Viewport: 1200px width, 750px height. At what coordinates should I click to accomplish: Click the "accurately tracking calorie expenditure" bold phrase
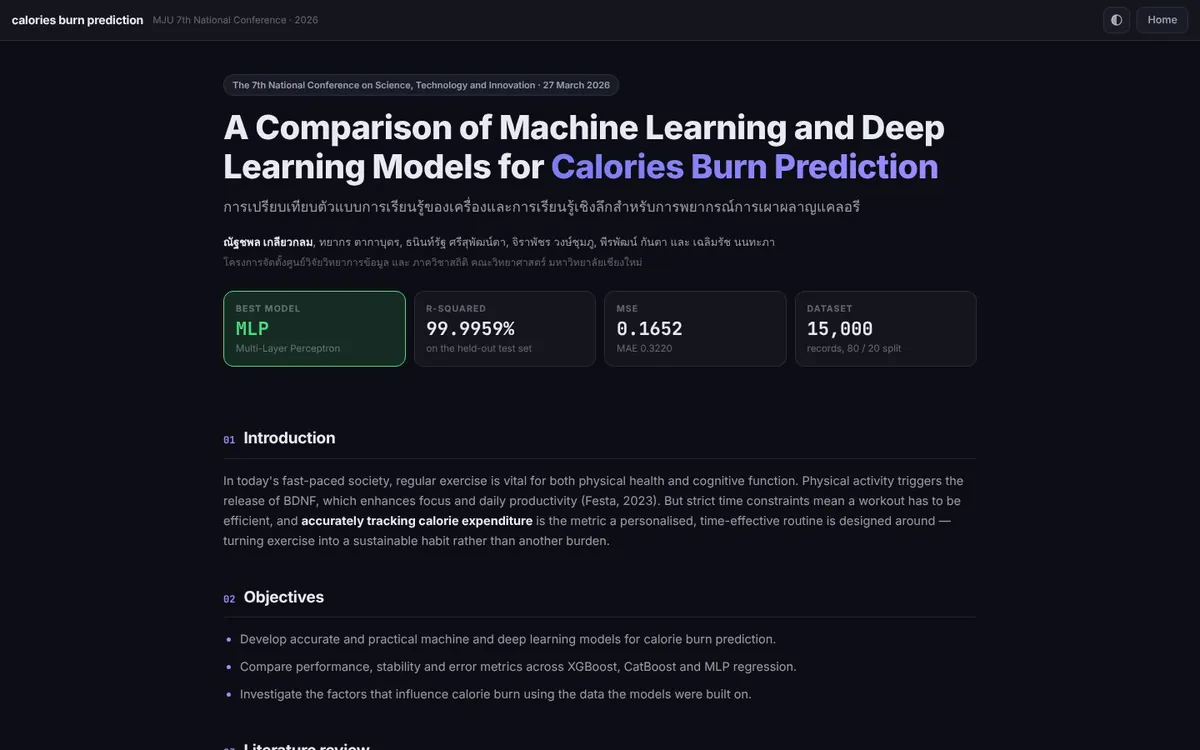[417, 521]
